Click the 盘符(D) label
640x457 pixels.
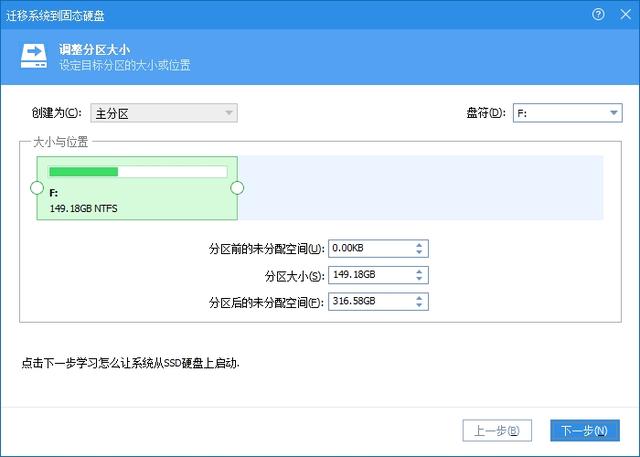click(486, 113)
